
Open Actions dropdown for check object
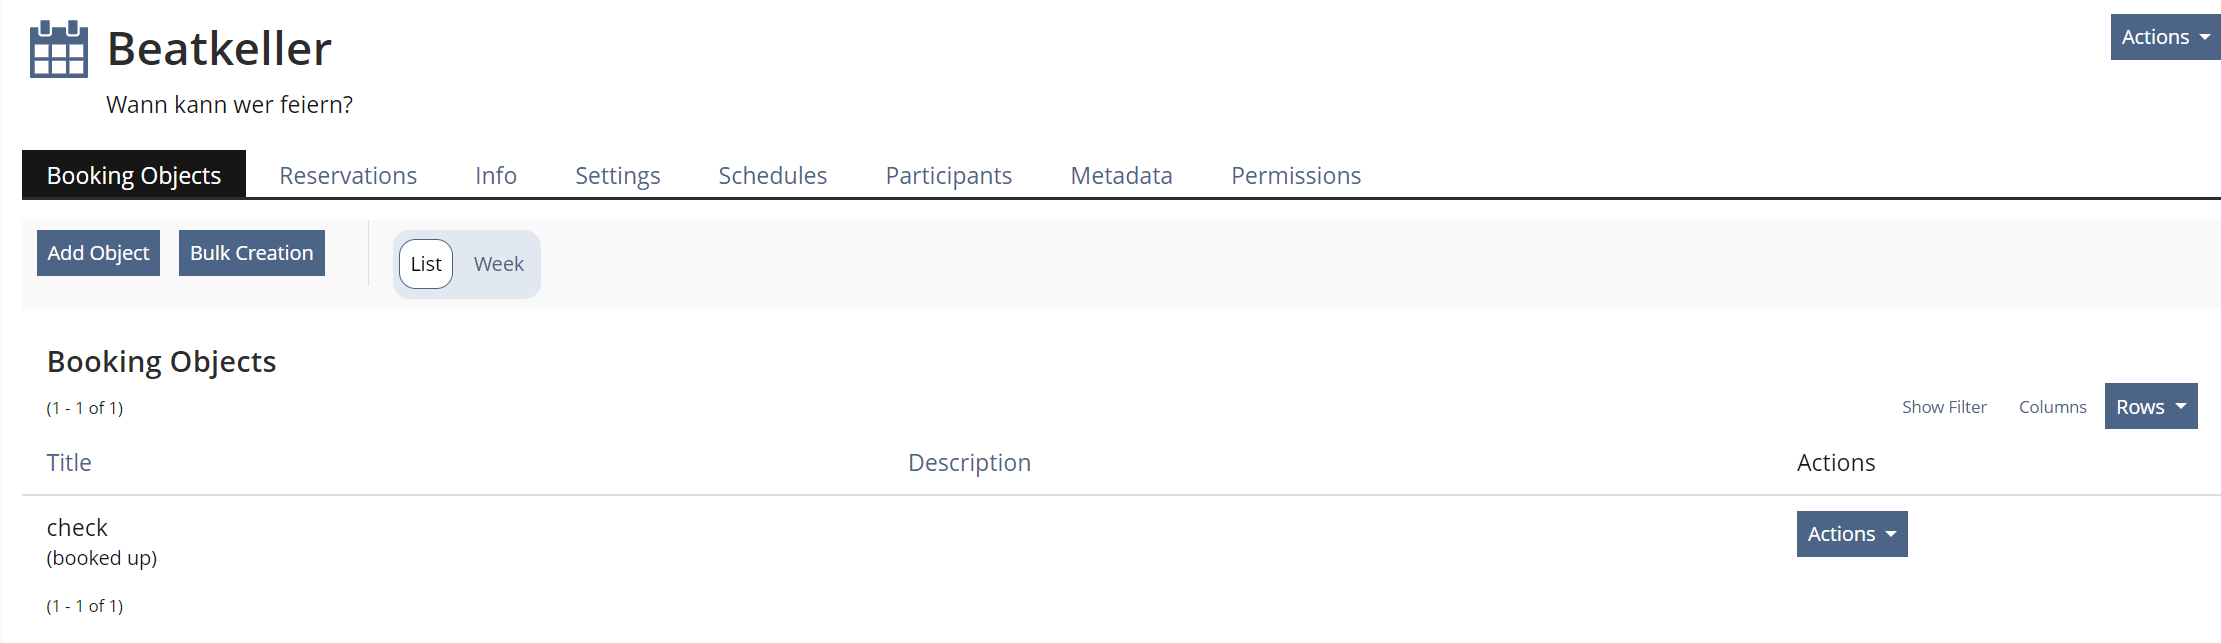[1851, 534]
